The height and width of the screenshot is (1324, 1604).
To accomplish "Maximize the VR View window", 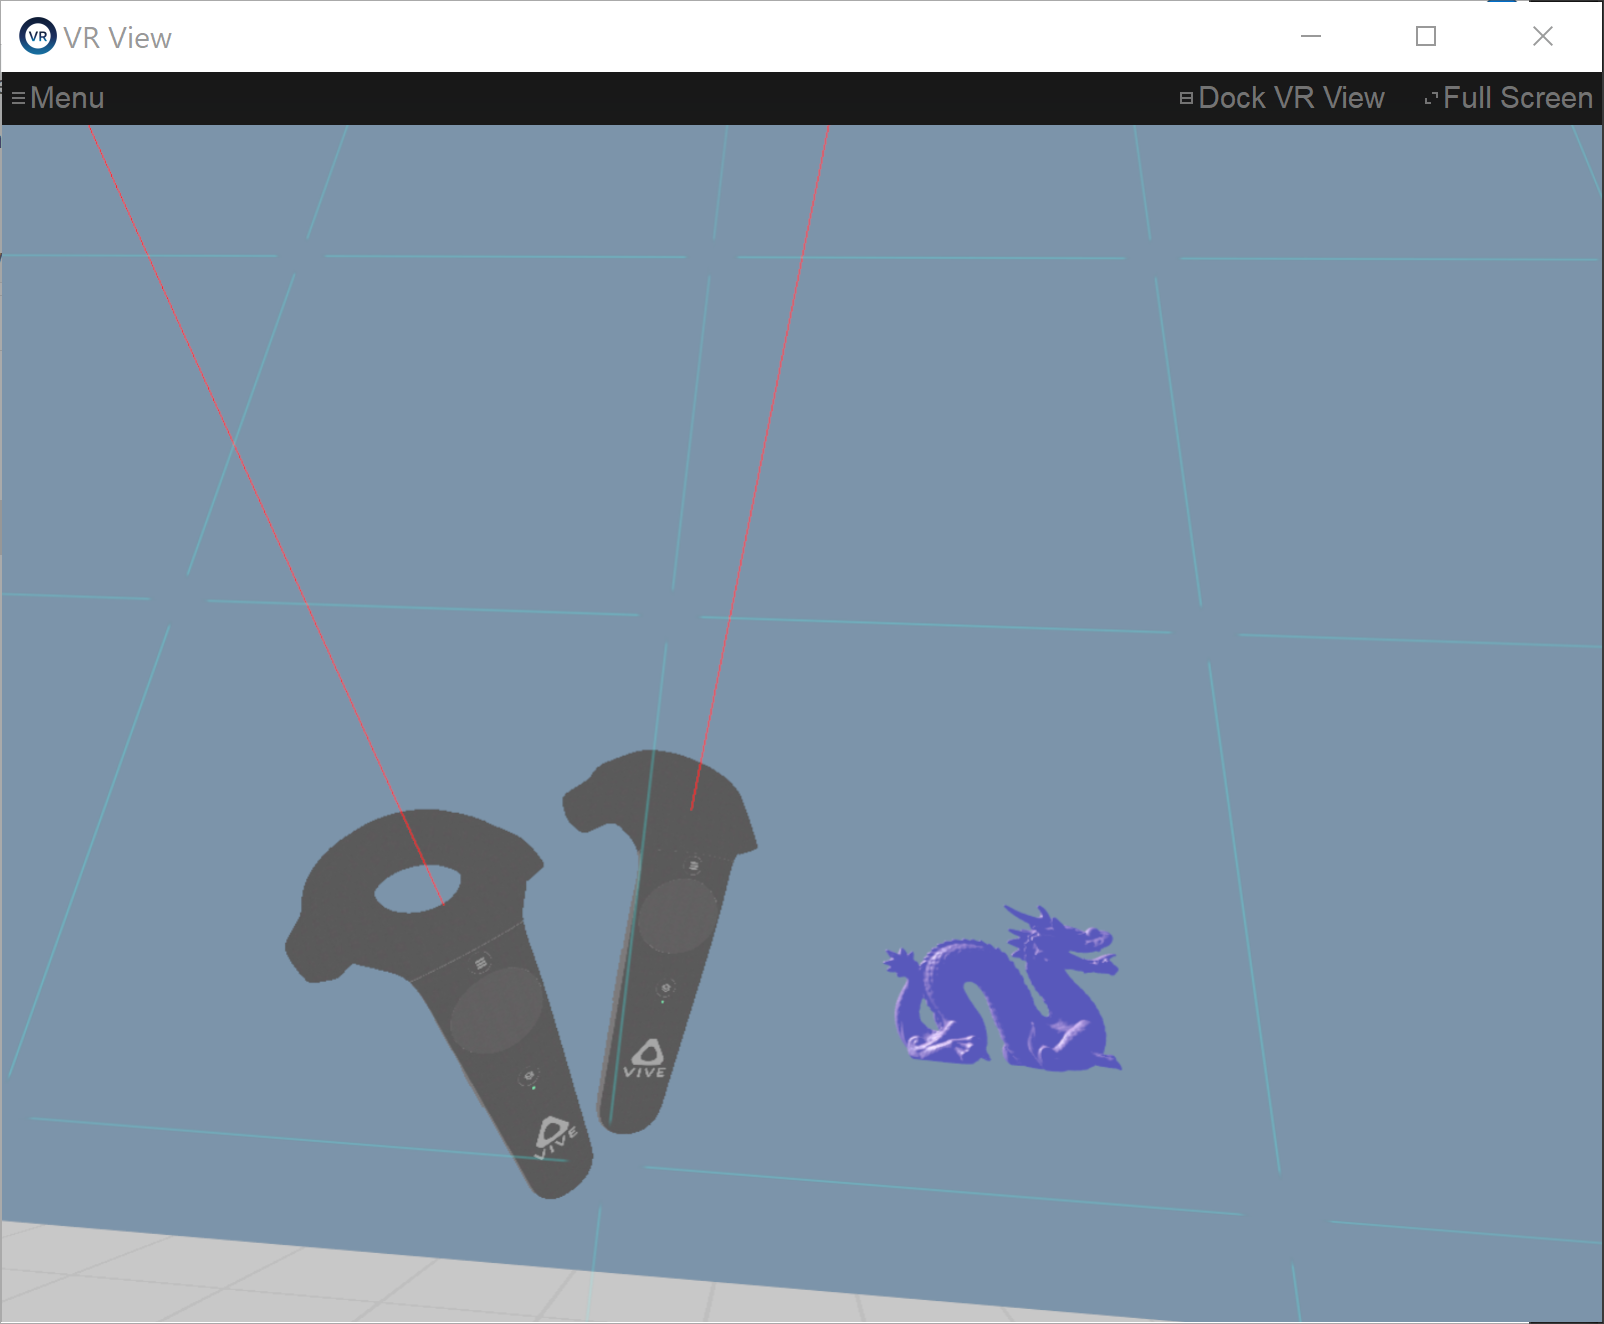I will 1426,37.
